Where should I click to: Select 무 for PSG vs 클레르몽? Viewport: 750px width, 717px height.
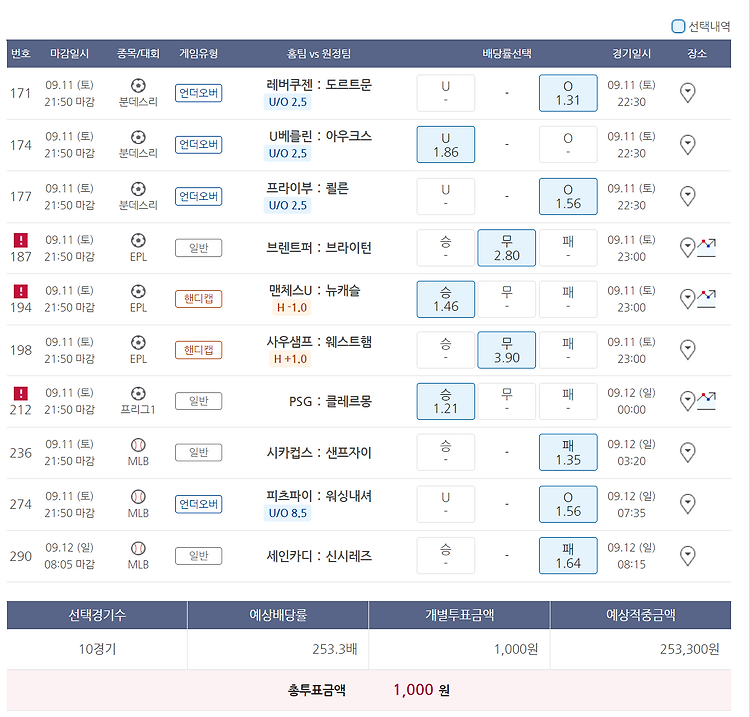507,401
